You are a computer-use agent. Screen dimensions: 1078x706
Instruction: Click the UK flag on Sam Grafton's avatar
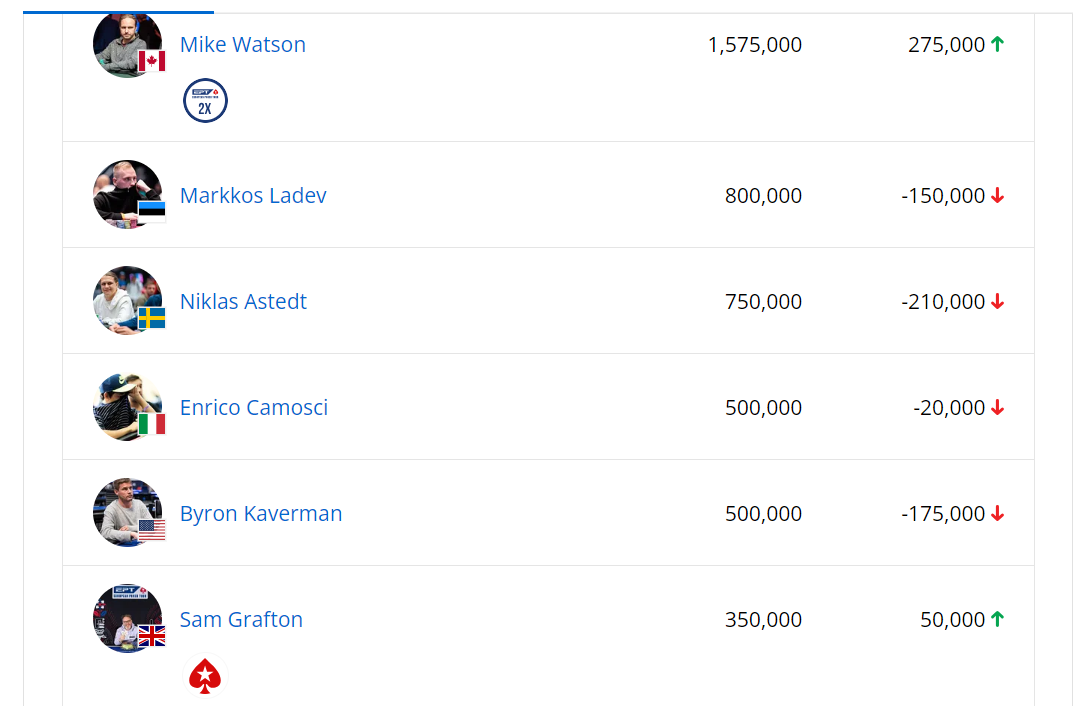tap(152, 636)
